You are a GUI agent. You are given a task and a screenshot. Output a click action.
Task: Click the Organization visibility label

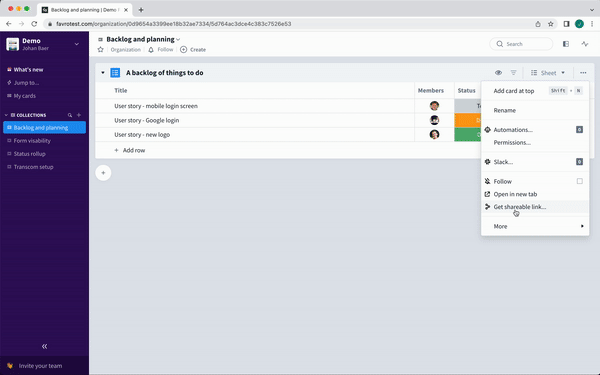pos(126,50)
